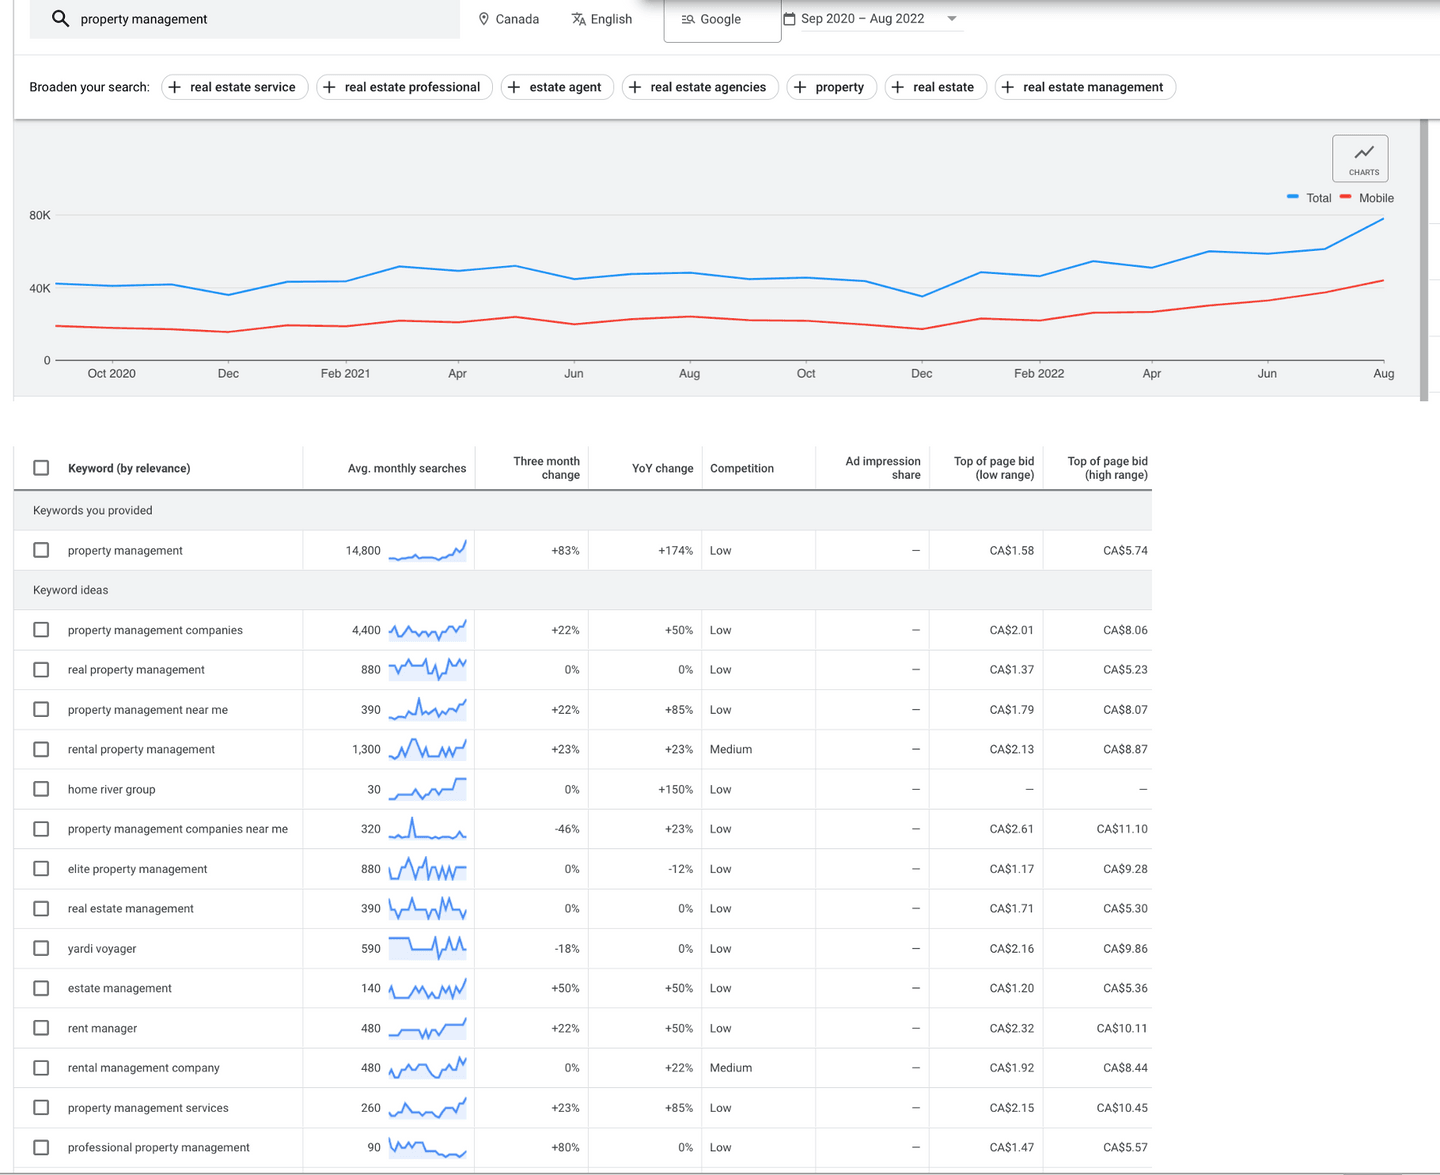
Task: Sort by Top of page bid high range
Action: coord(1107,468)
